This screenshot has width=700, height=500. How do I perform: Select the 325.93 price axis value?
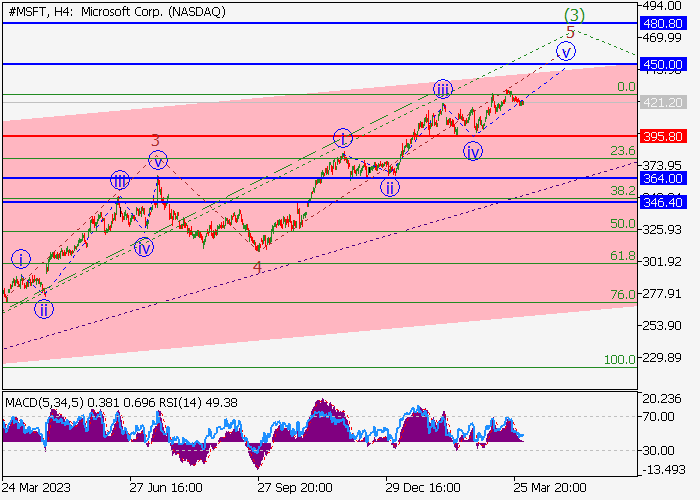(662, 229)
